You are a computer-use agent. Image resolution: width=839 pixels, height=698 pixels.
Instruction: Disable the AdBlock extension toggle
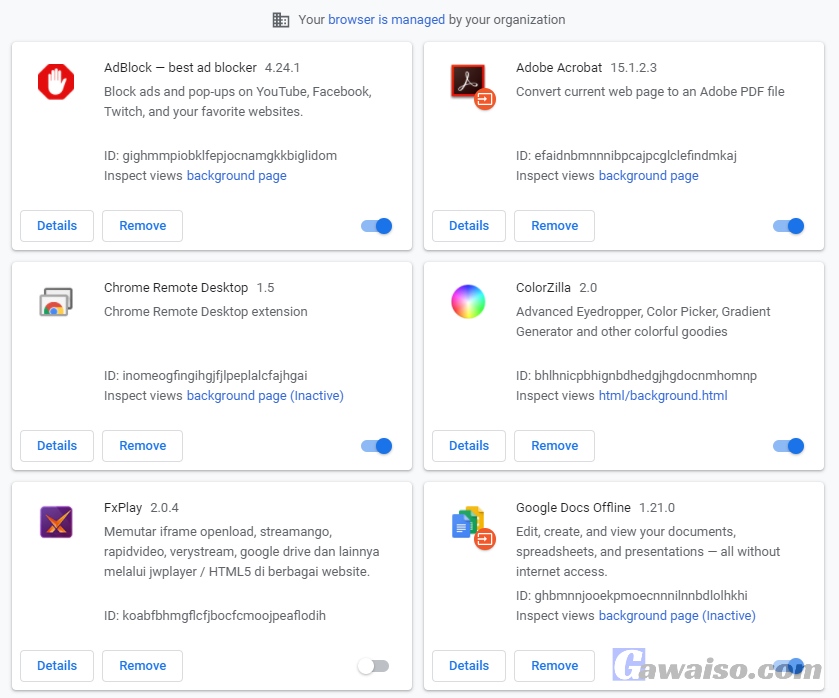[376, 226]
